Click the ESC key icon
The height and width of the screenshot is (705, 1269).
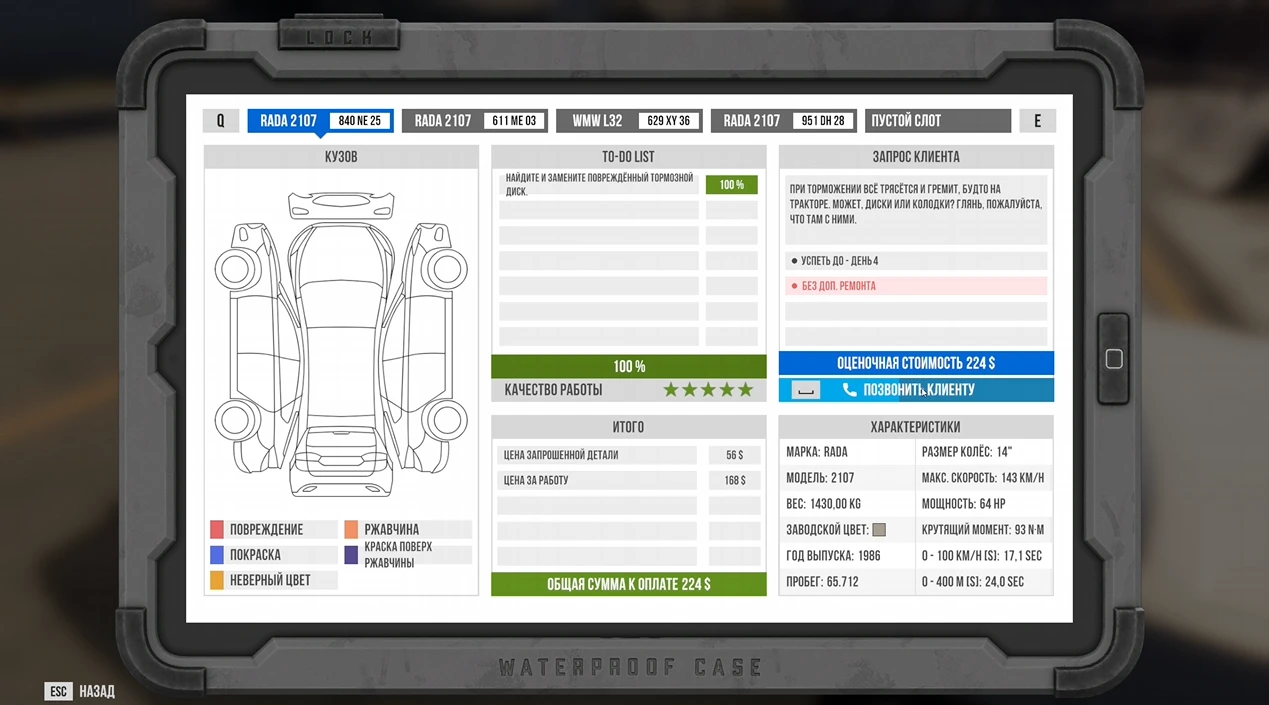tap(58, 691)
